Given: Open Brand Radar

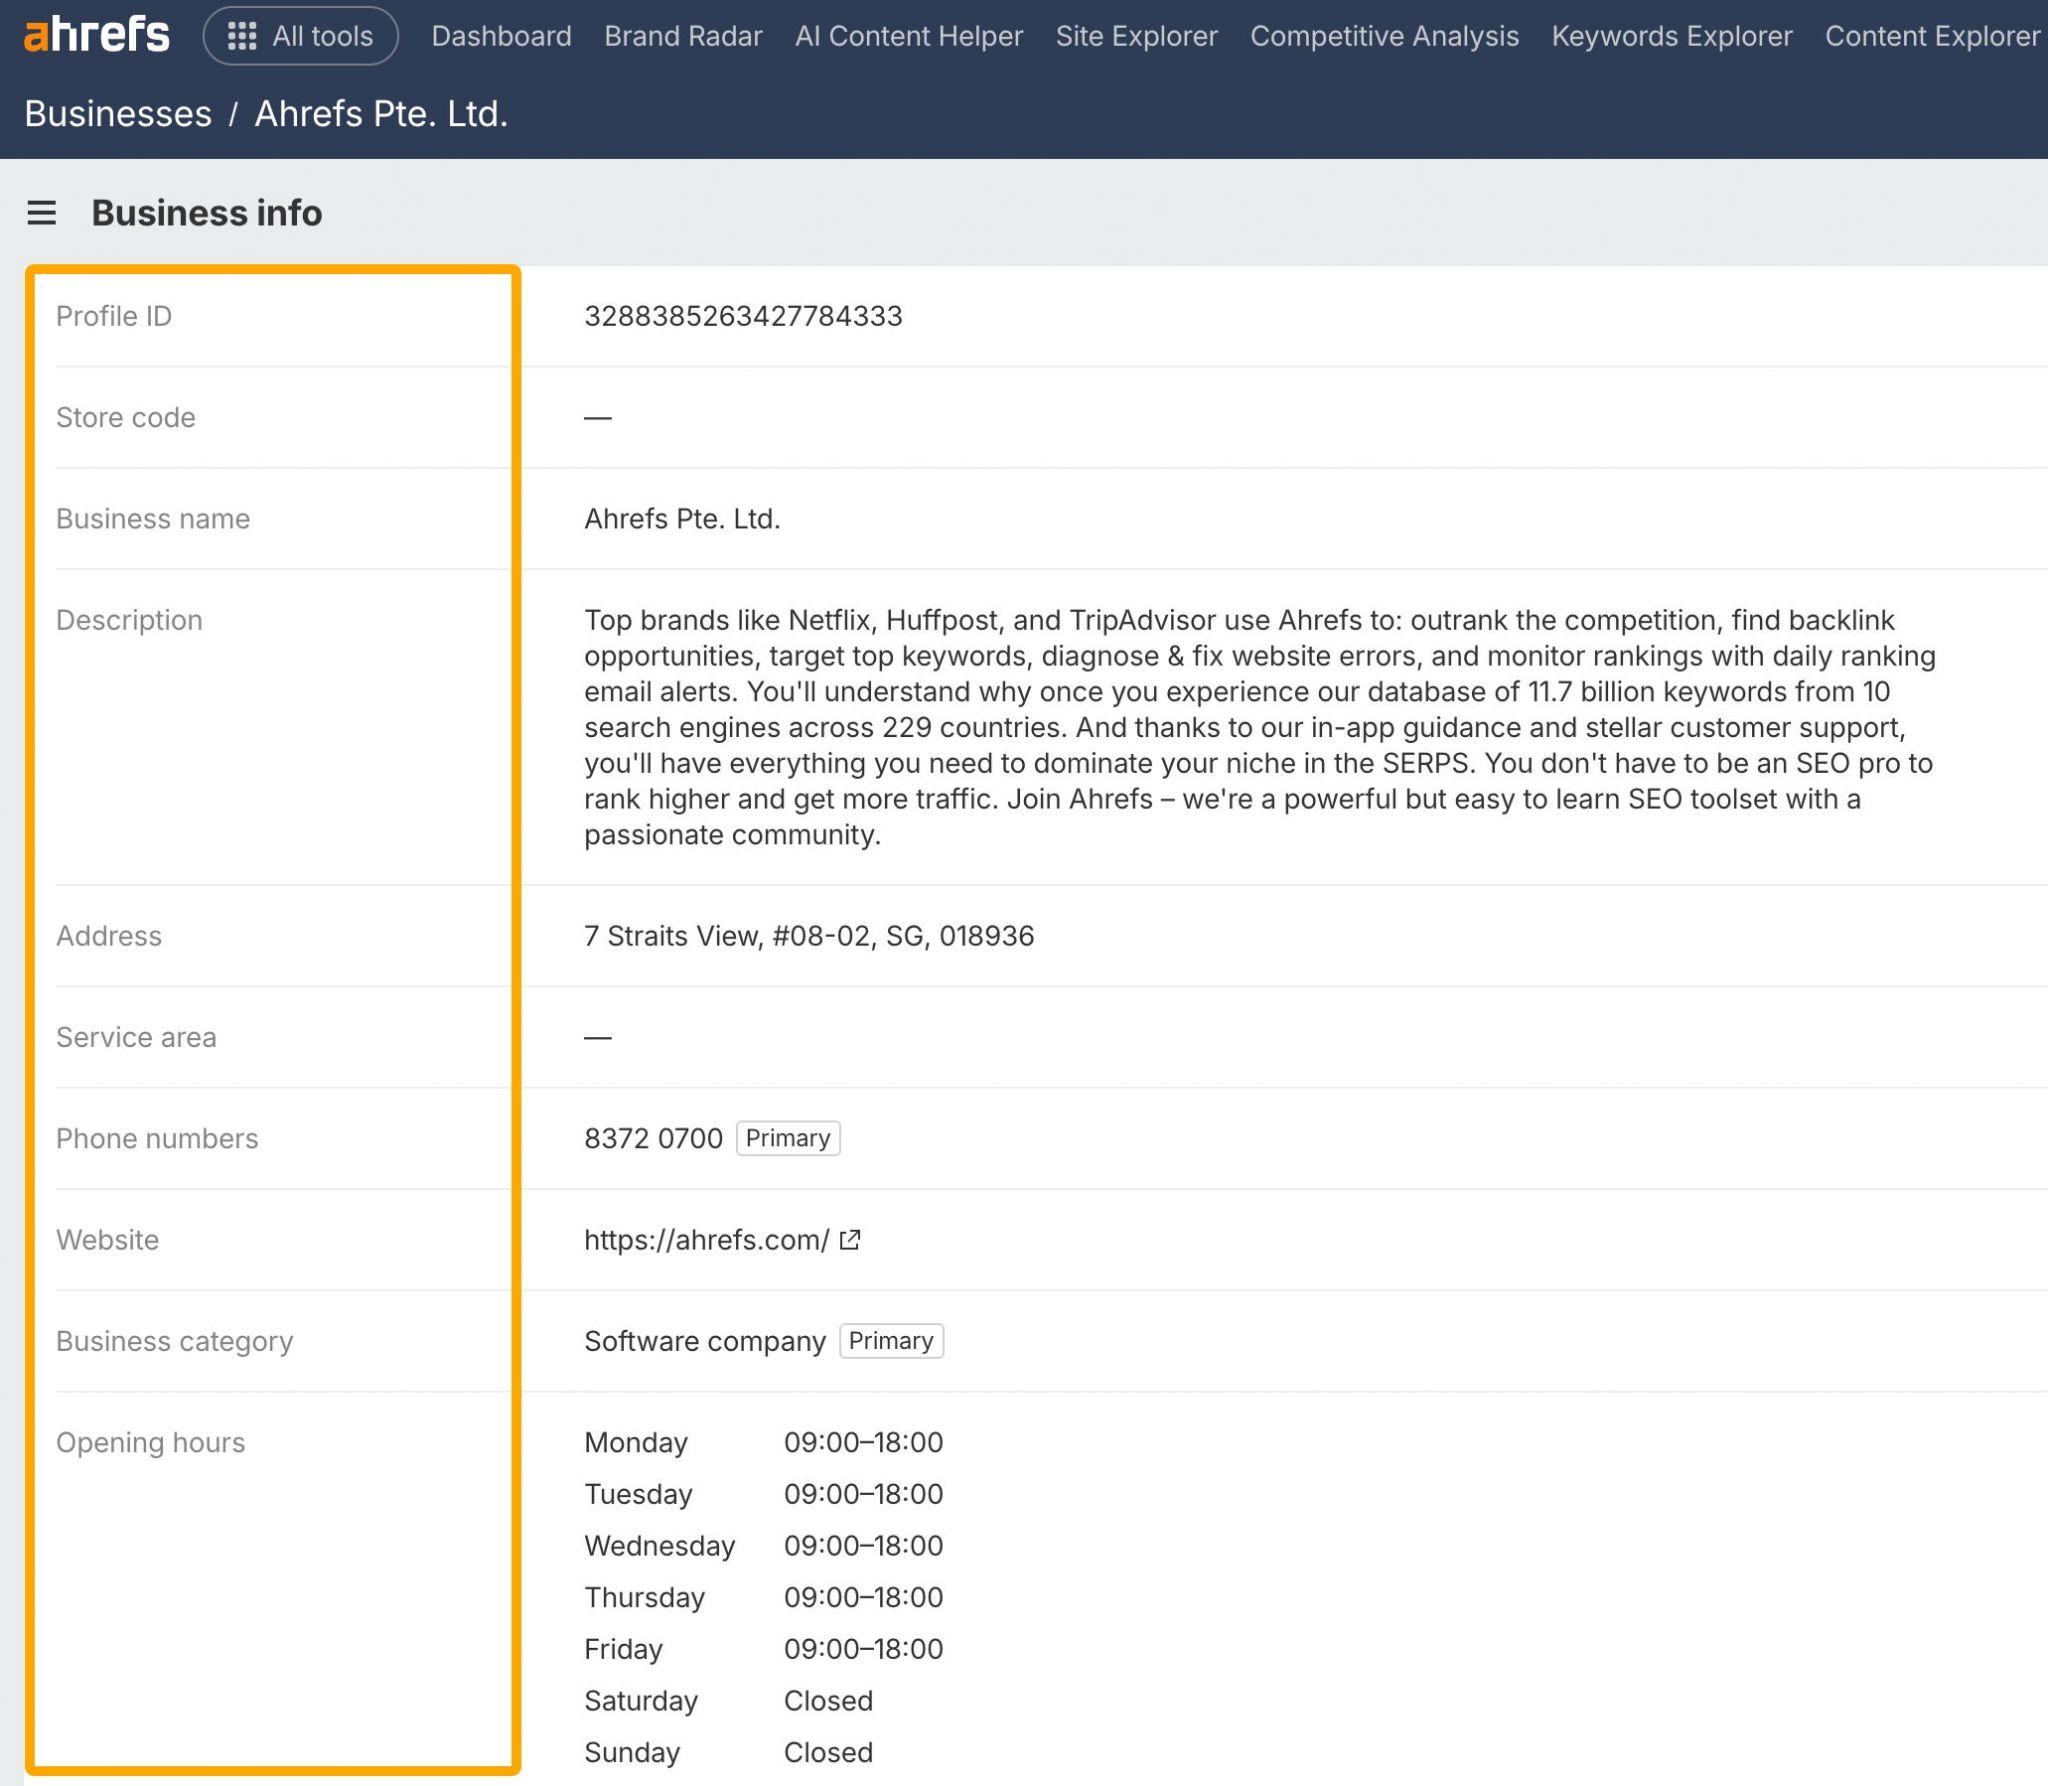Looking at the screenshot, I should click(x=683, y=35).
